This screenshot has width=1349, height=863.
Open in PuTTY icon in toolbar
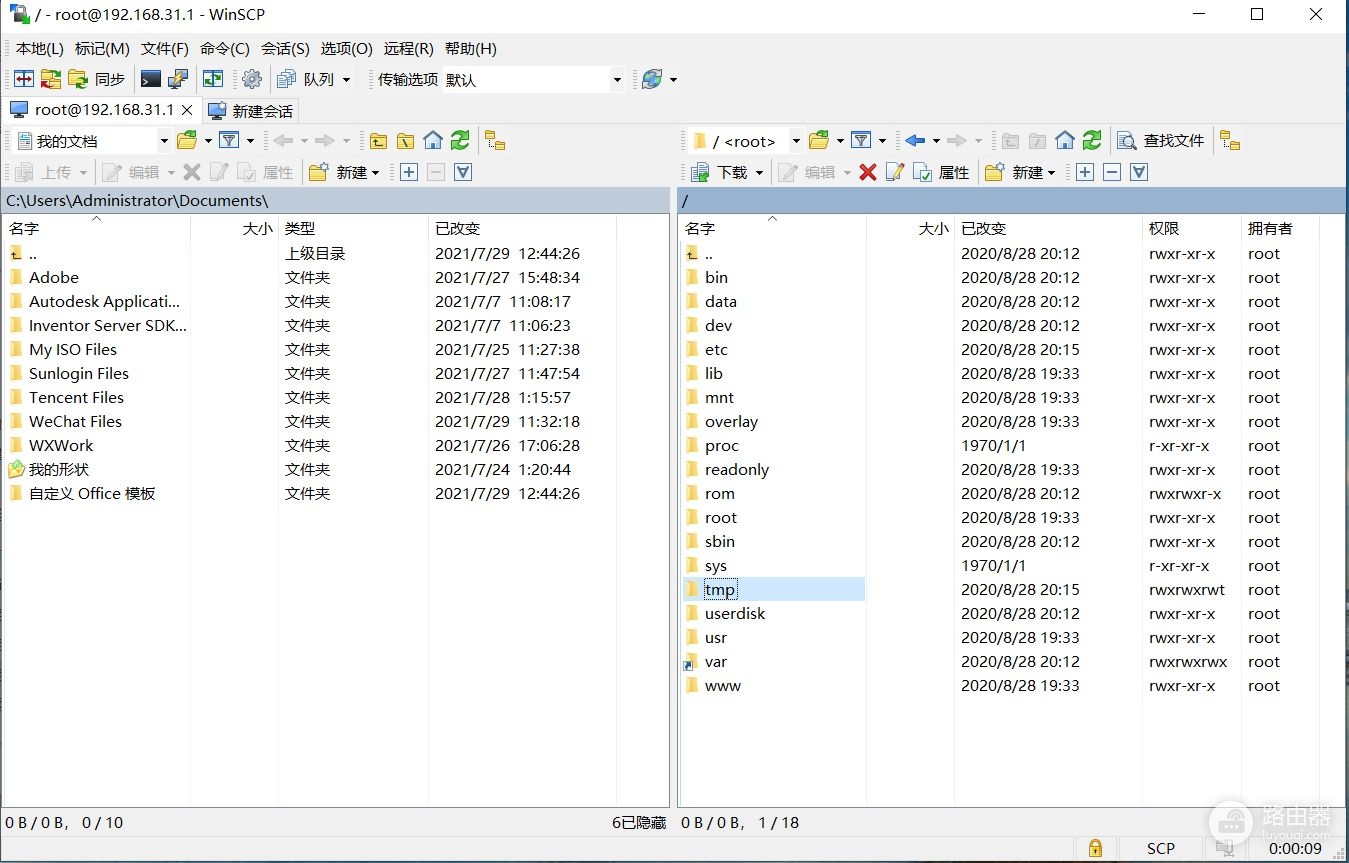[x=178, y=79]
